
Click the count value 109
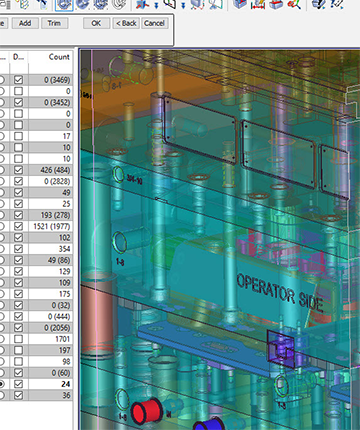(x=64, y=283)
